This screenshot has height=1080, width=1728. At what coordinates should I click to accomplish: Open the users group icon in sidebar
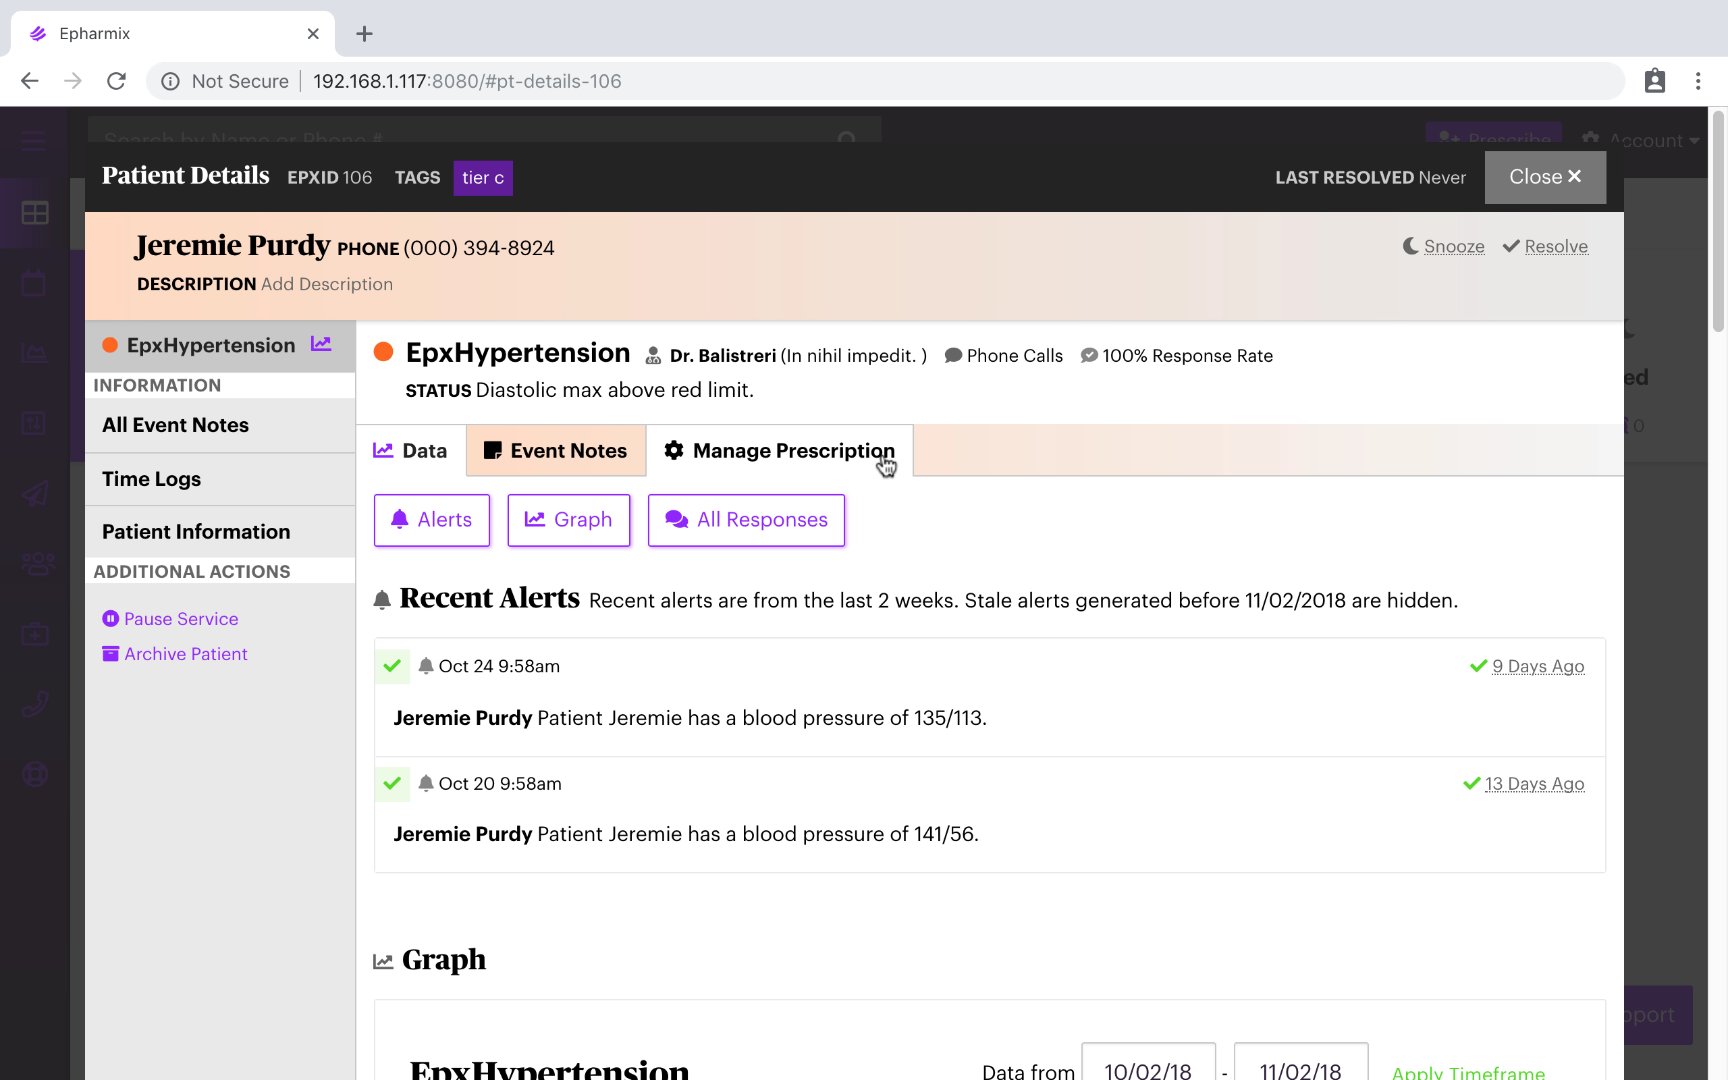click(38, 564)
